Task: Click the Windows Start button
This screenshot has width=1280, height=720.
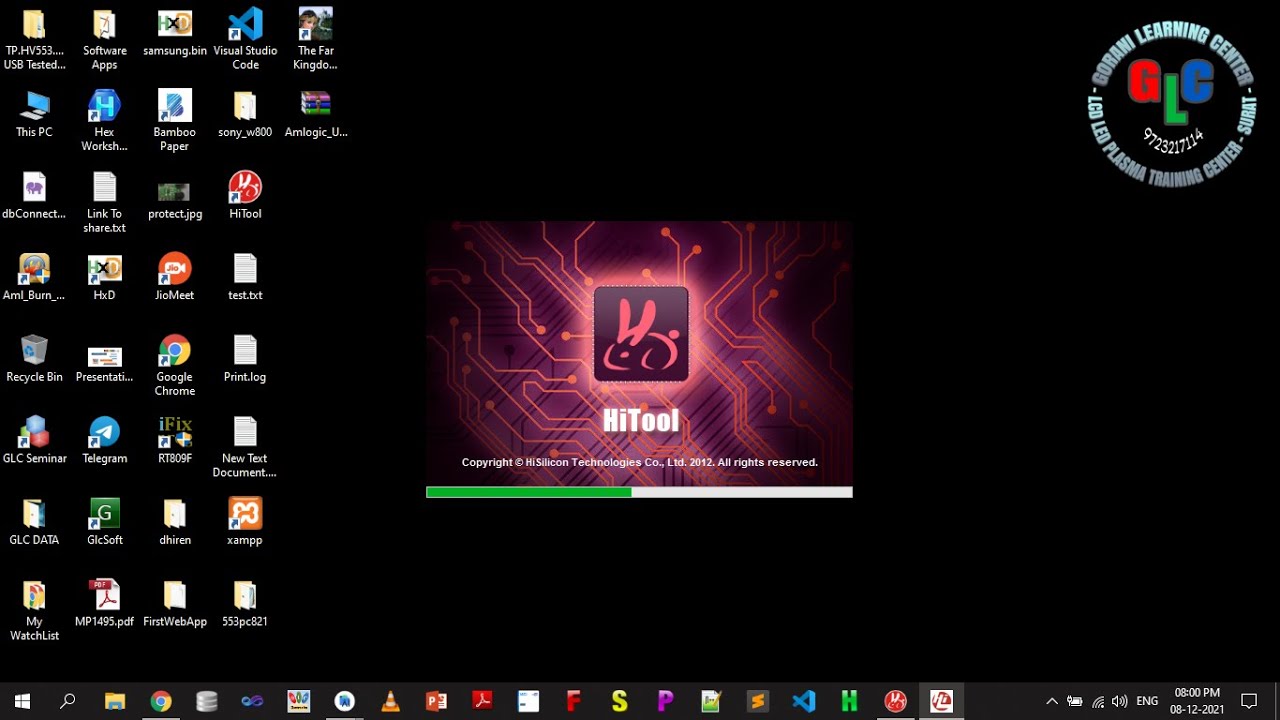Action: [x=22, y=701]
